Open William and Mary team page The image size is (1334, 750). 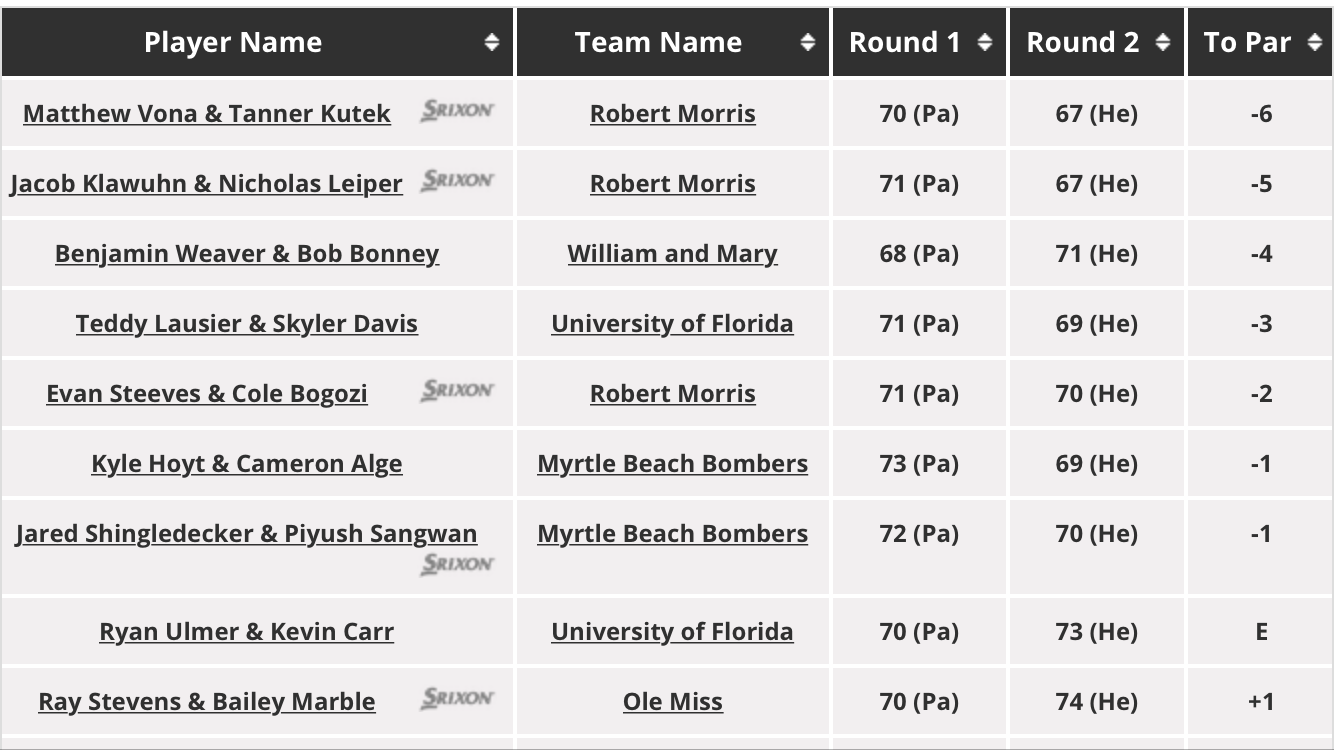(x=672, y=254)
